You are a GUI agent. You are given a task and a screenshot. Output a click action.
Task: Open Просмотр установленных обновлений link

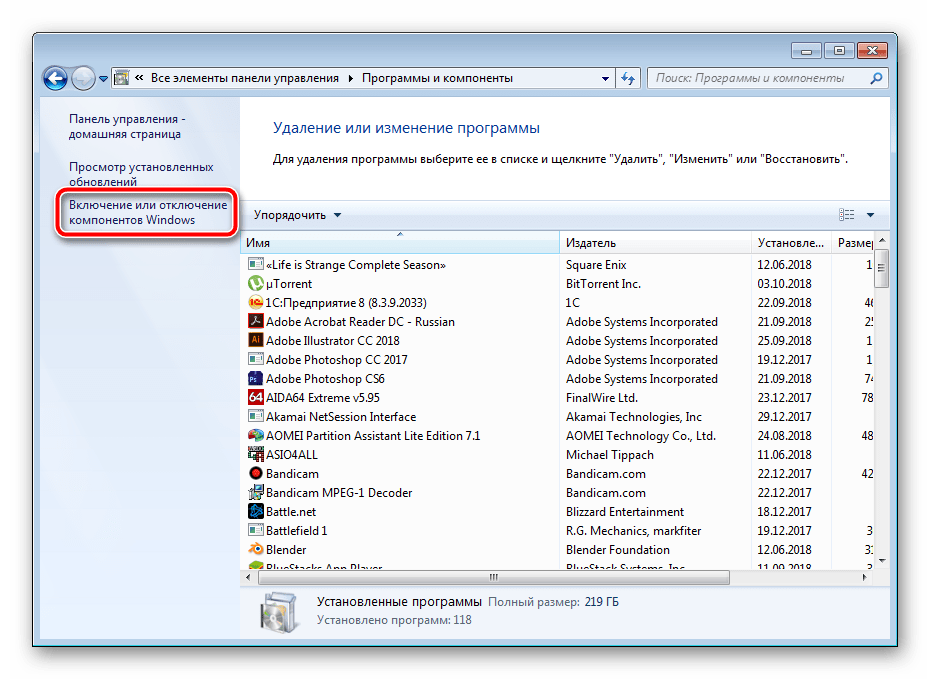[x=141, y=175]
